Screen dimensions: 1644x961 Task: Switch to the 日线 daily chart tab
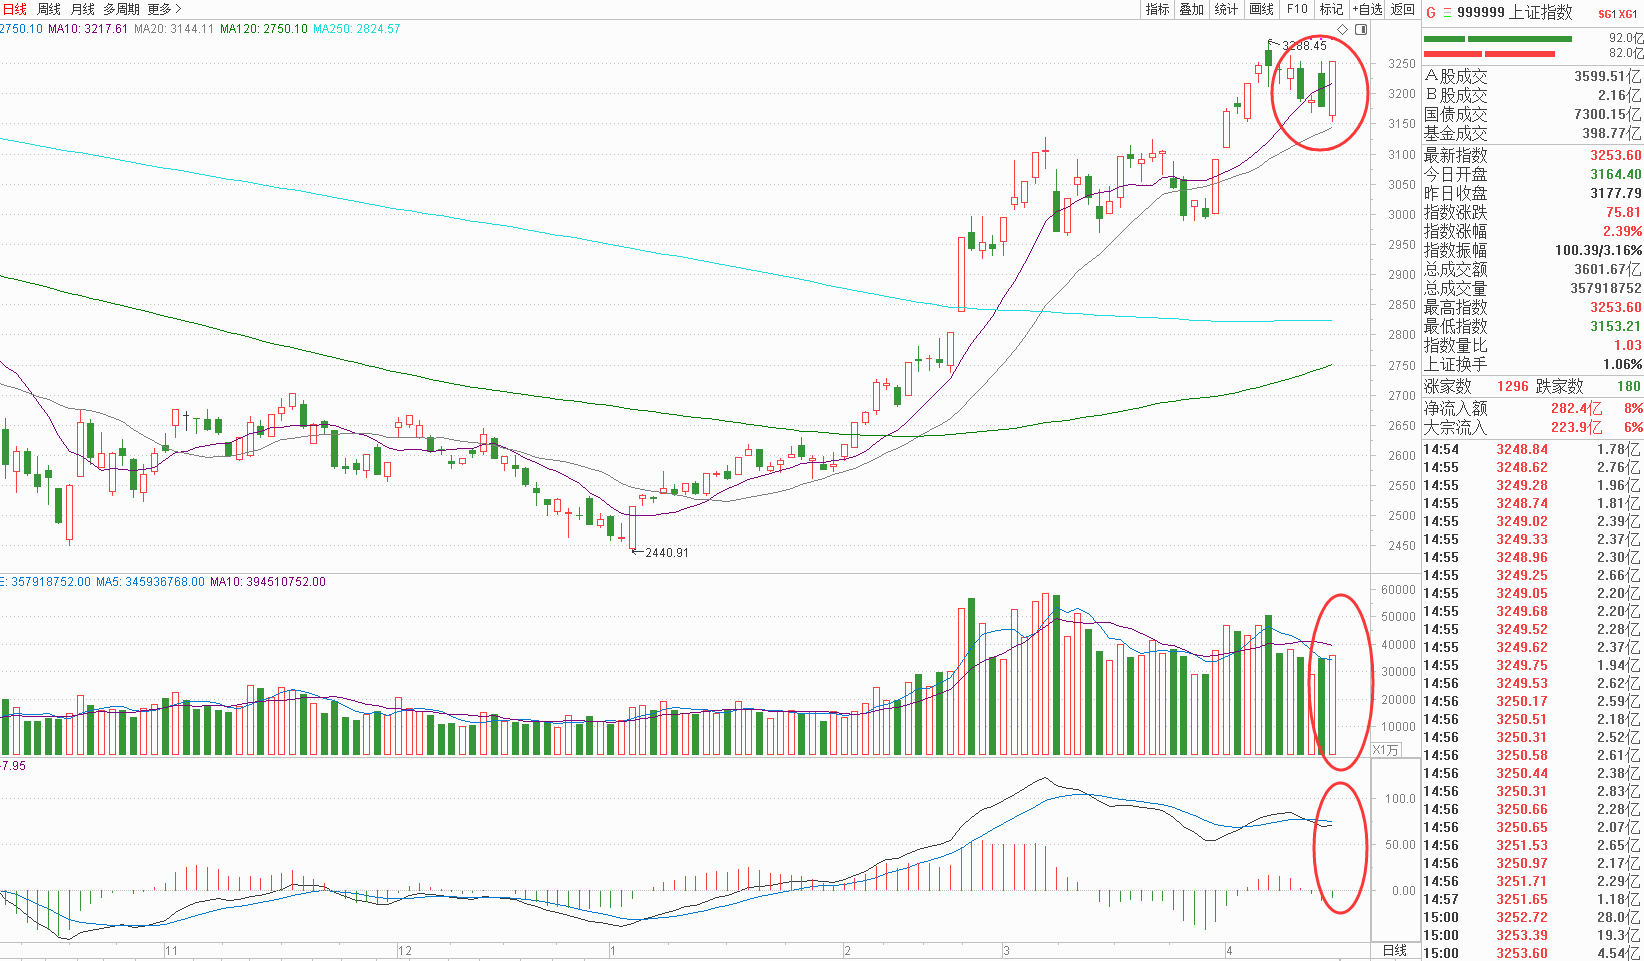coord(15,9)
